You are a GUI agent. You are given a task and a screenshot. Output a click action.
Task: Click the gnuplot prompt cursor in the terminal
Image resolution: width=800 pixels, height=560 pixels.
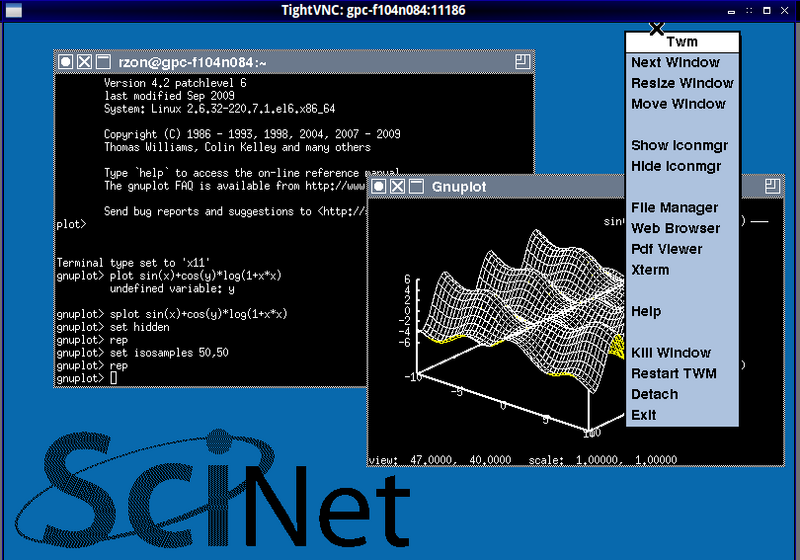[x=113, y=378]
